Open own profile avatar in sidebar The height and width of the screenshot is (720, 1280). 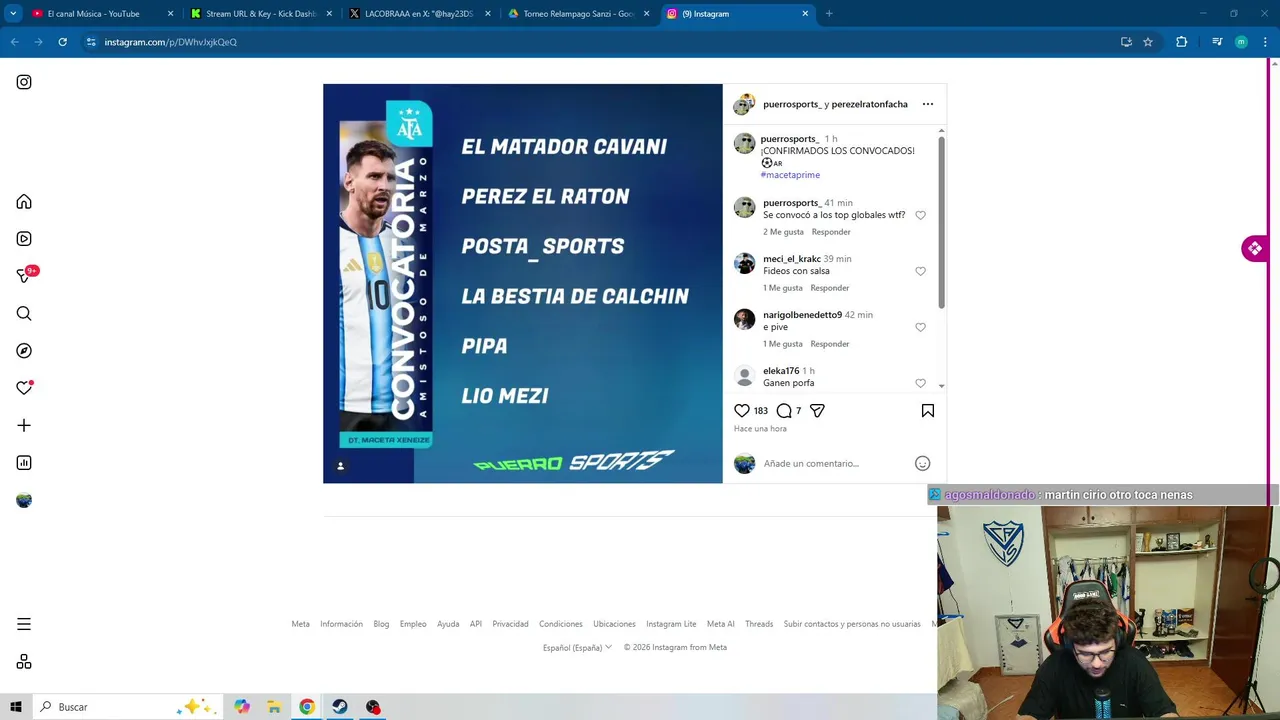click(x=24, y=500)
